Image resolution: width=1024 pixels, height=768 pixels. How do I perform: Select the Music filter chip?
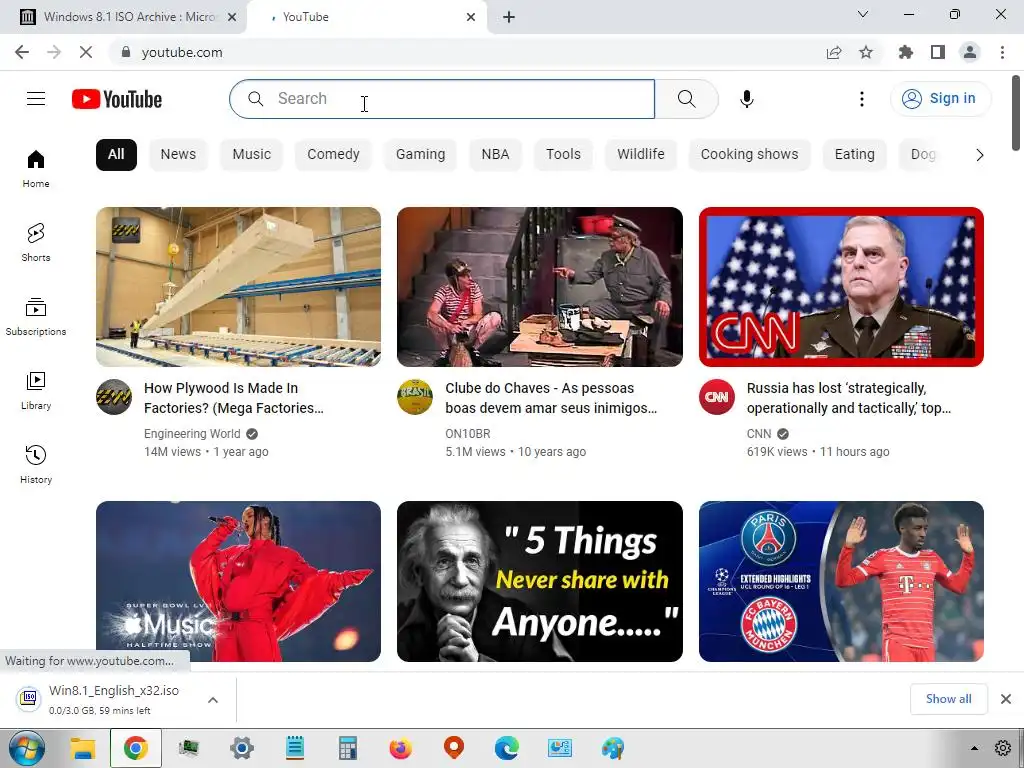[x=251, y=155]
